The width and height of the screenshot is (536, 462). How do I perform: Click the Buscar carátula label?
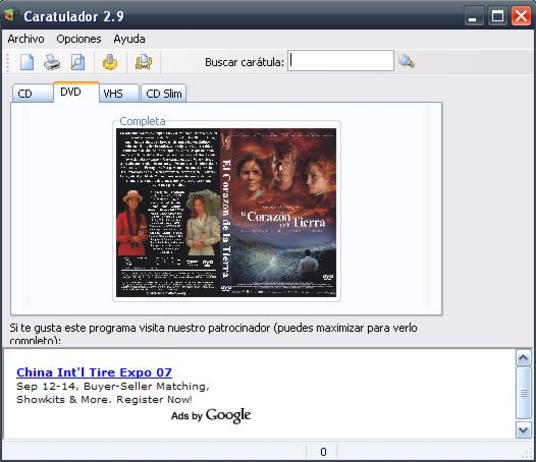[244, 62]
